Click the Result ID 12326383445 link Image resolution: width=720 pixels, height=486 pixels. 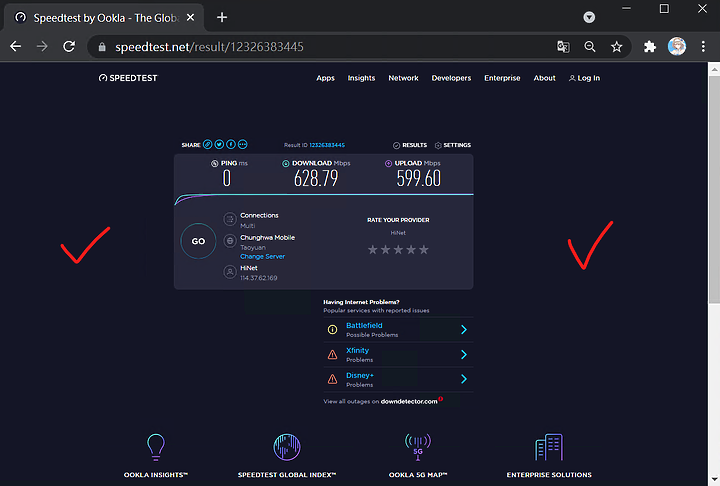pos(327,145)
